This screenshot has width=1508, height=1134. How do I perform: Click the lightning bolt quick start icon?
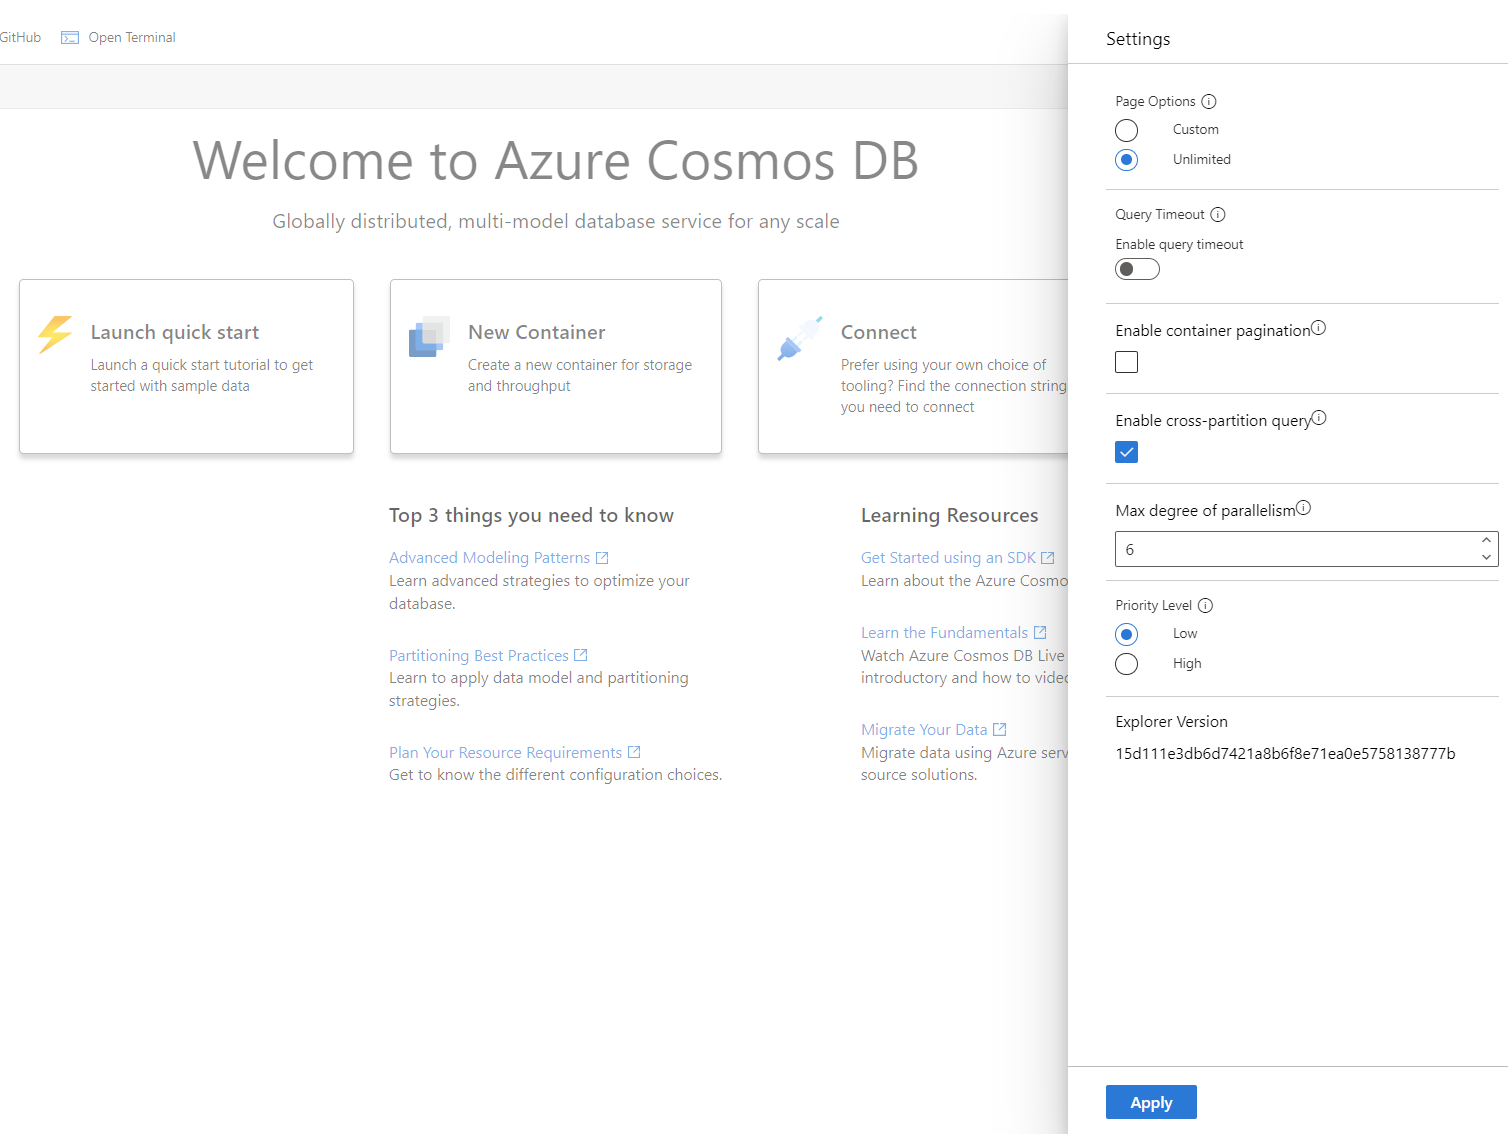[55, 335]
